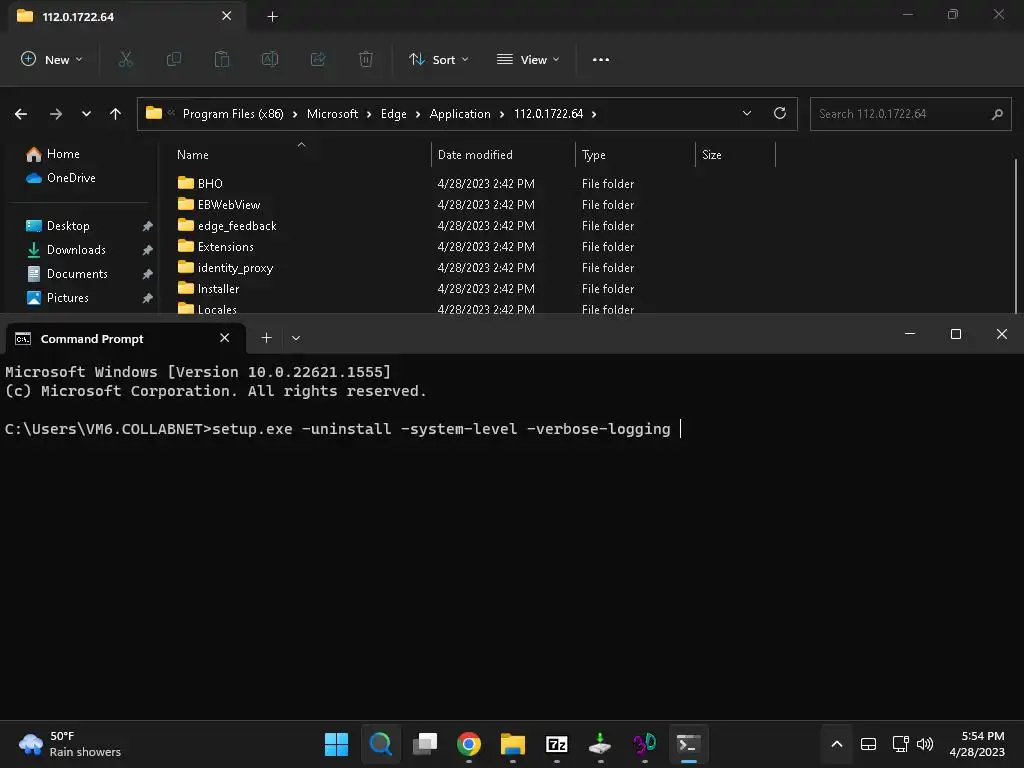Screen dimensions: 1024x768
Task: Open the See more ellipsis menu
Action: (x=601, y=59)
